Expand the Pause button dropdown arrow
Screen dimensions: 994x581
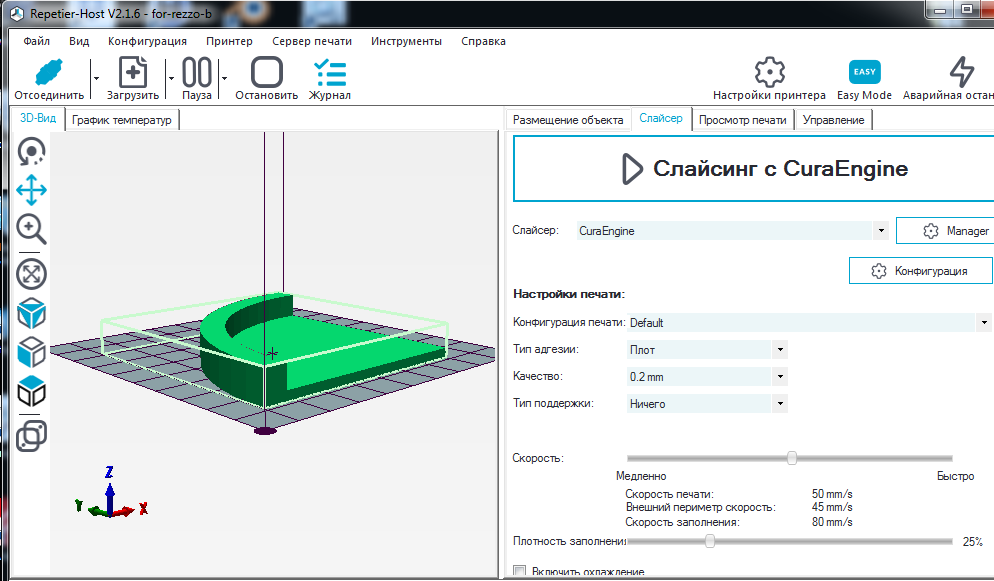pyautogui.click(x=224, y=79)
